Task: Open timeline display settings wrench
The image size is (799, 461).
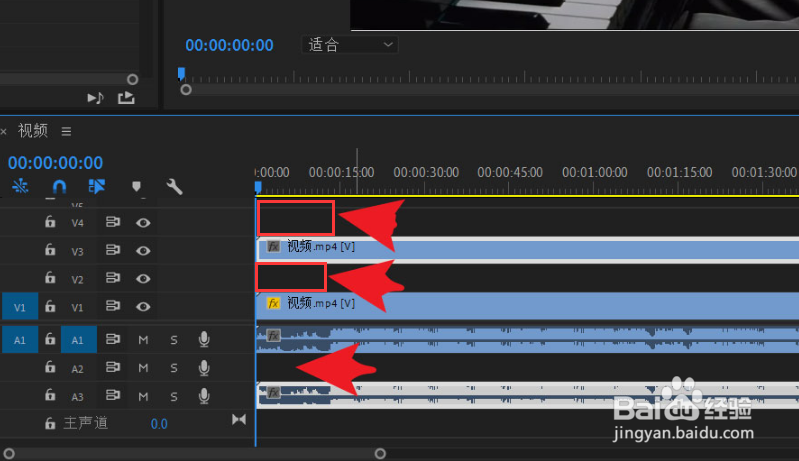Action: (x=174, y=186)
